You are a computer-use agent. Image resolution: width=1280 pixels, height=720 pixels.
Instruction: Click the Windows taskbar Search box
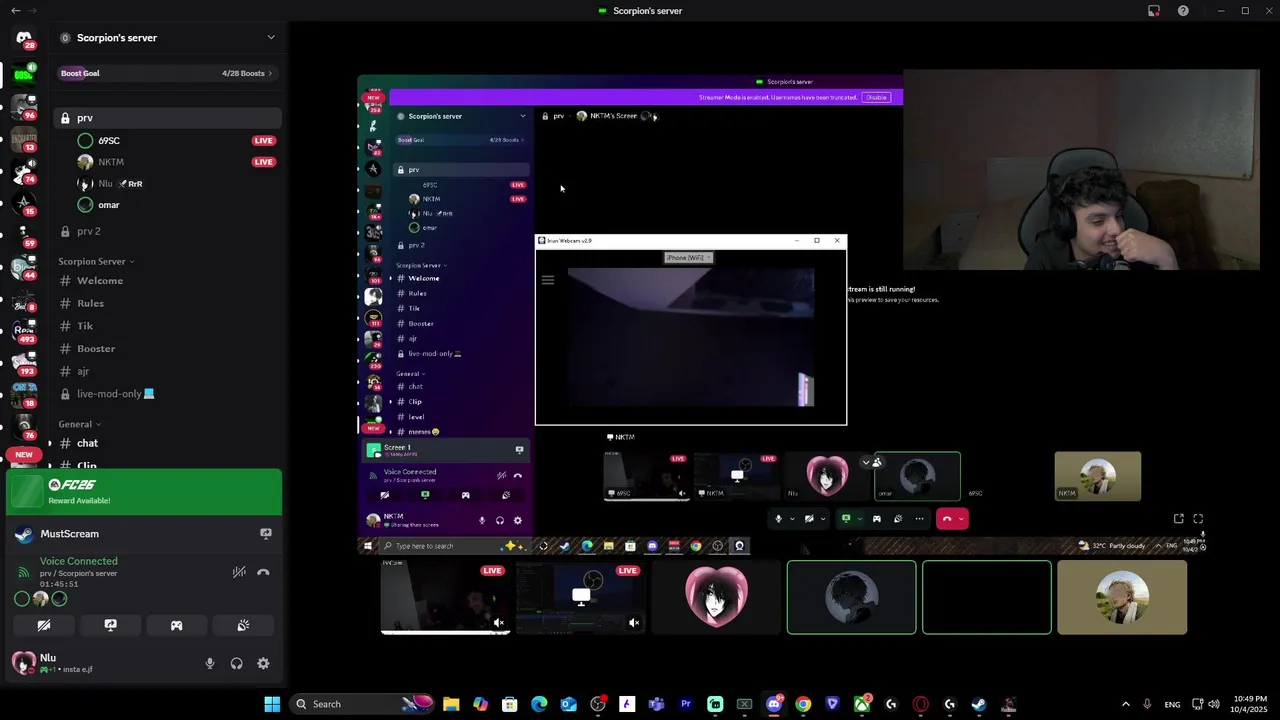tap(363, 704)
